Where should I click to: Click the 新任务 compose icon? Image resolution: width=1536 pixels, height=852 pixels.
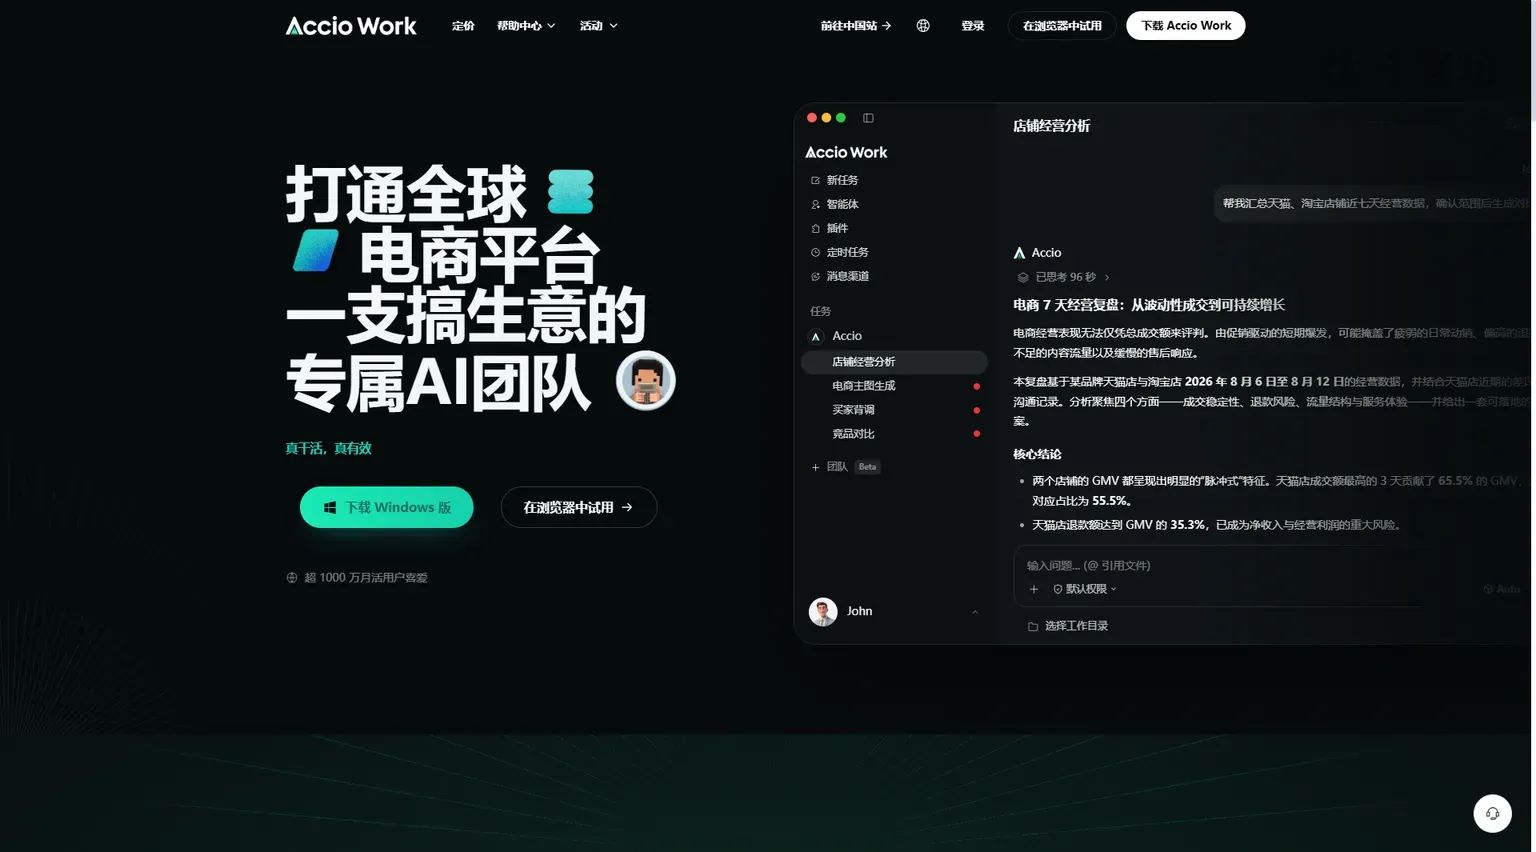pyautogui.click(x=815, y=181)
